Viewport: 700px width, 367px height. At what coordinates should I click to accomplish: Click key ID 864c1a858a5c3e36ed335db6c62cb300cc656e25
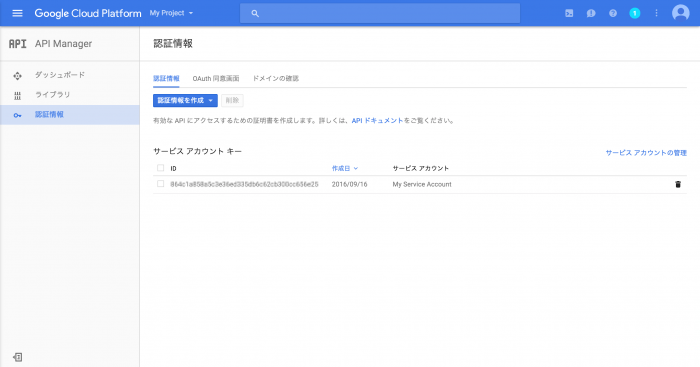[244, 184]
